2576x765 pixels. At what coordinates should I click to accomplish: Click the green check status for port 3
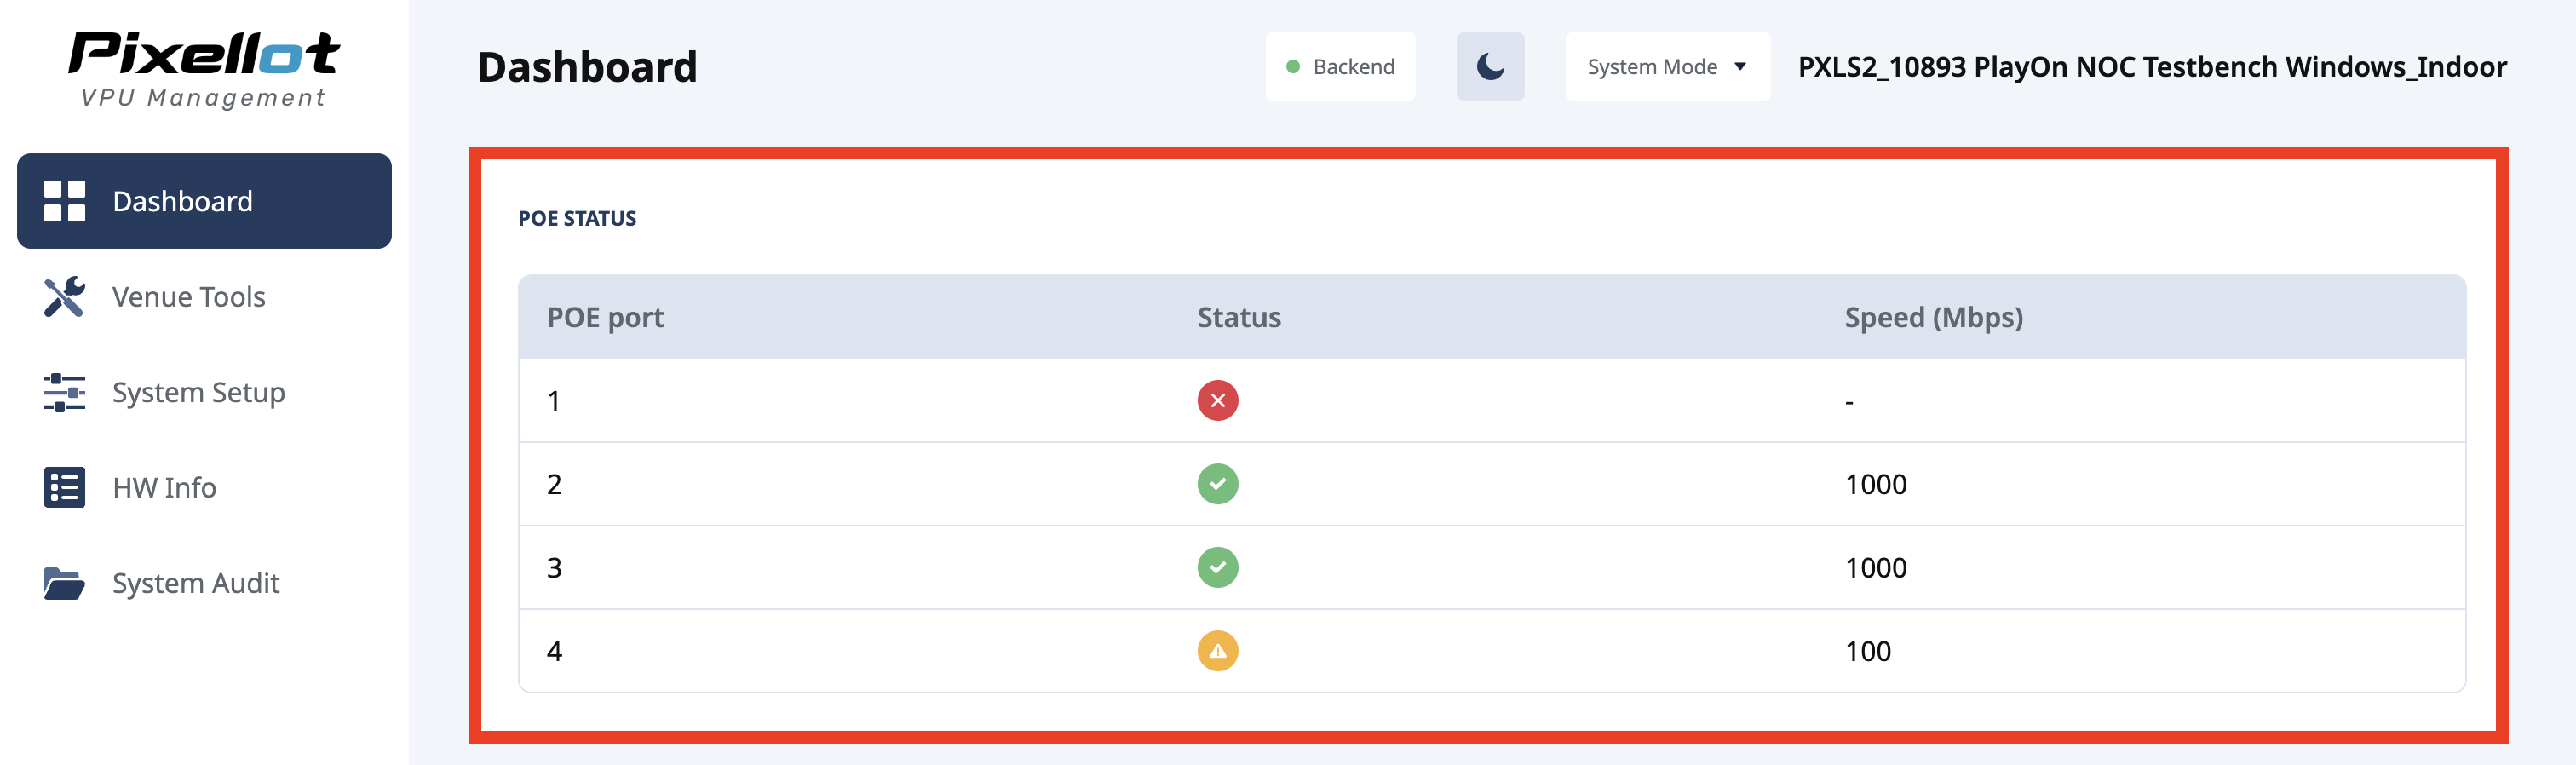coord(1217,568)
